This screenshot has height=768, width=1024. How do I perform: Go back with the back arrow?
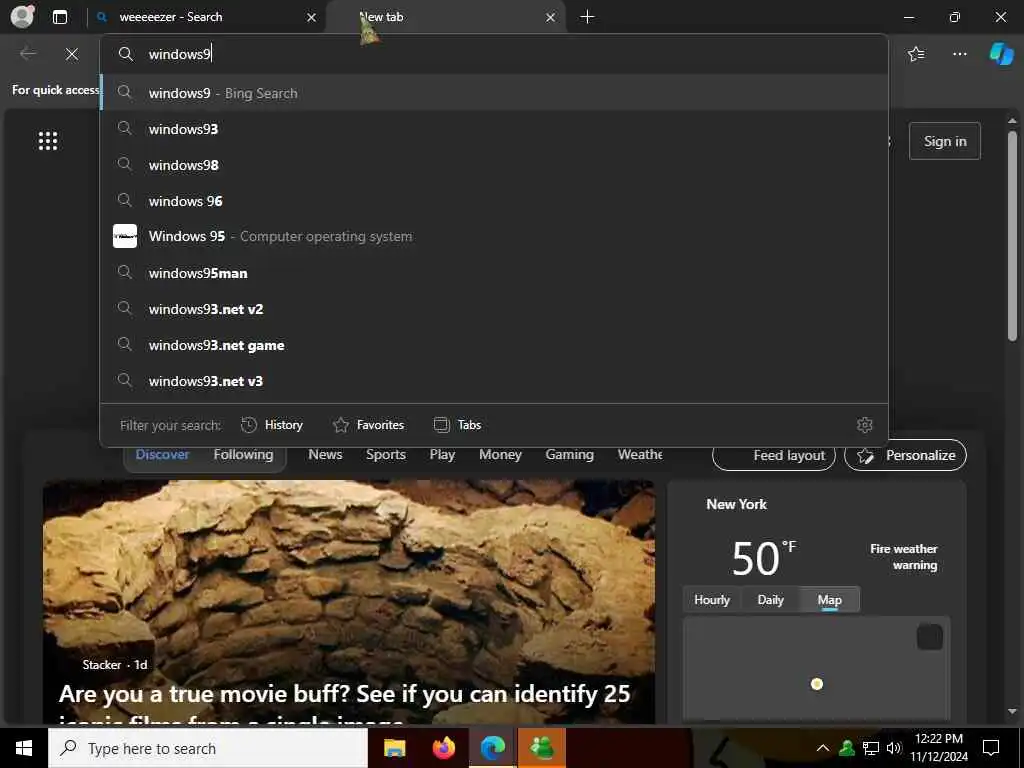[x=28, y=54]
